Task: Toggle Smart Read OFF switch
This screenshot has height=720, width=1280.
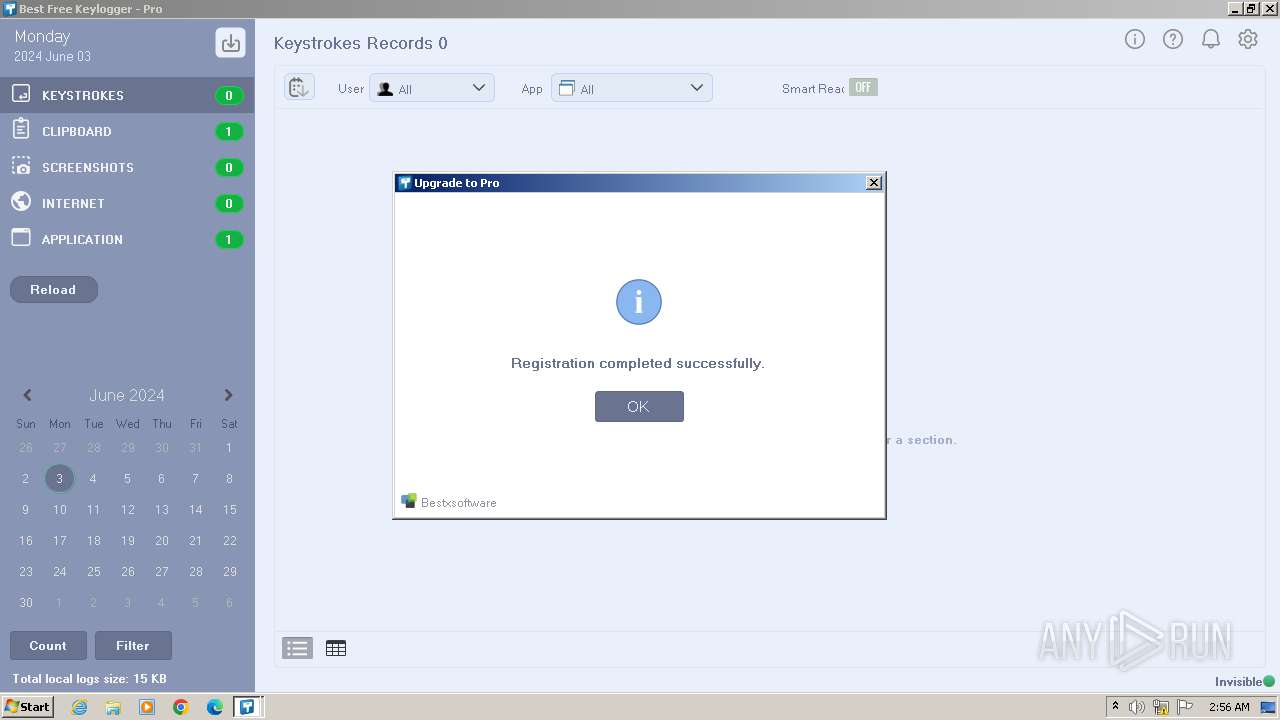Action: [x=863, y=87]
